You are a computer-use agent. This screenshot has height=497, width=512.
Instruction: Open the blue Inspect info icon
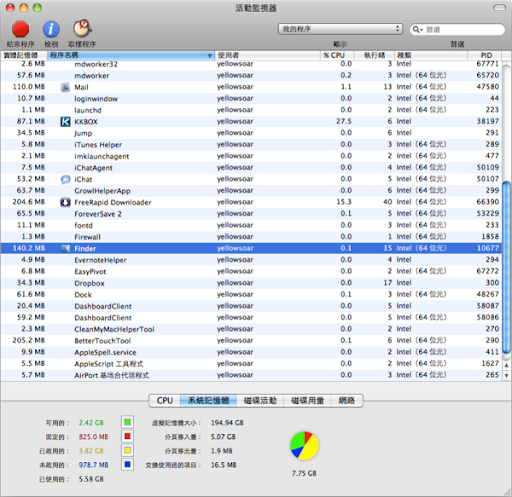click(x=51, y=29)
